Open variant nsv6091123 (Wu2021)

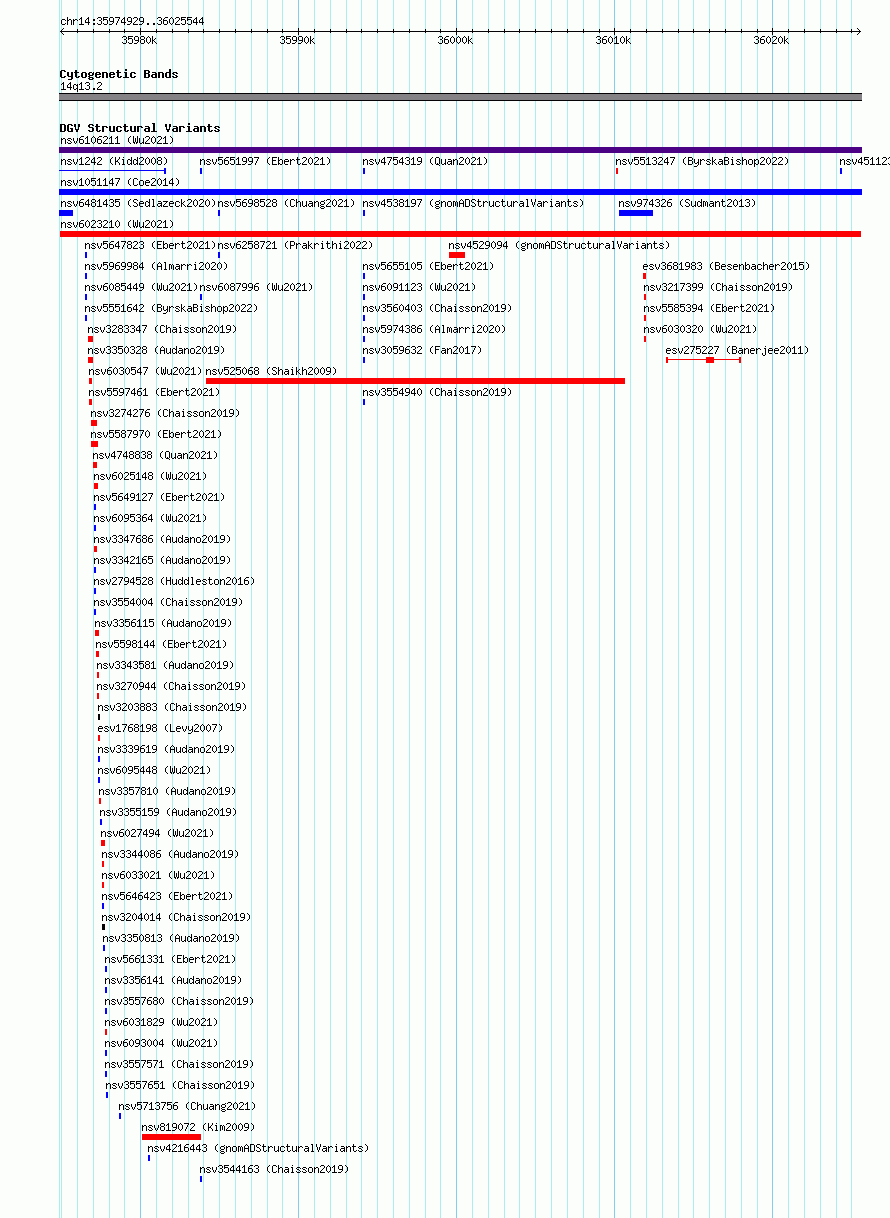[x=419, y=287]
